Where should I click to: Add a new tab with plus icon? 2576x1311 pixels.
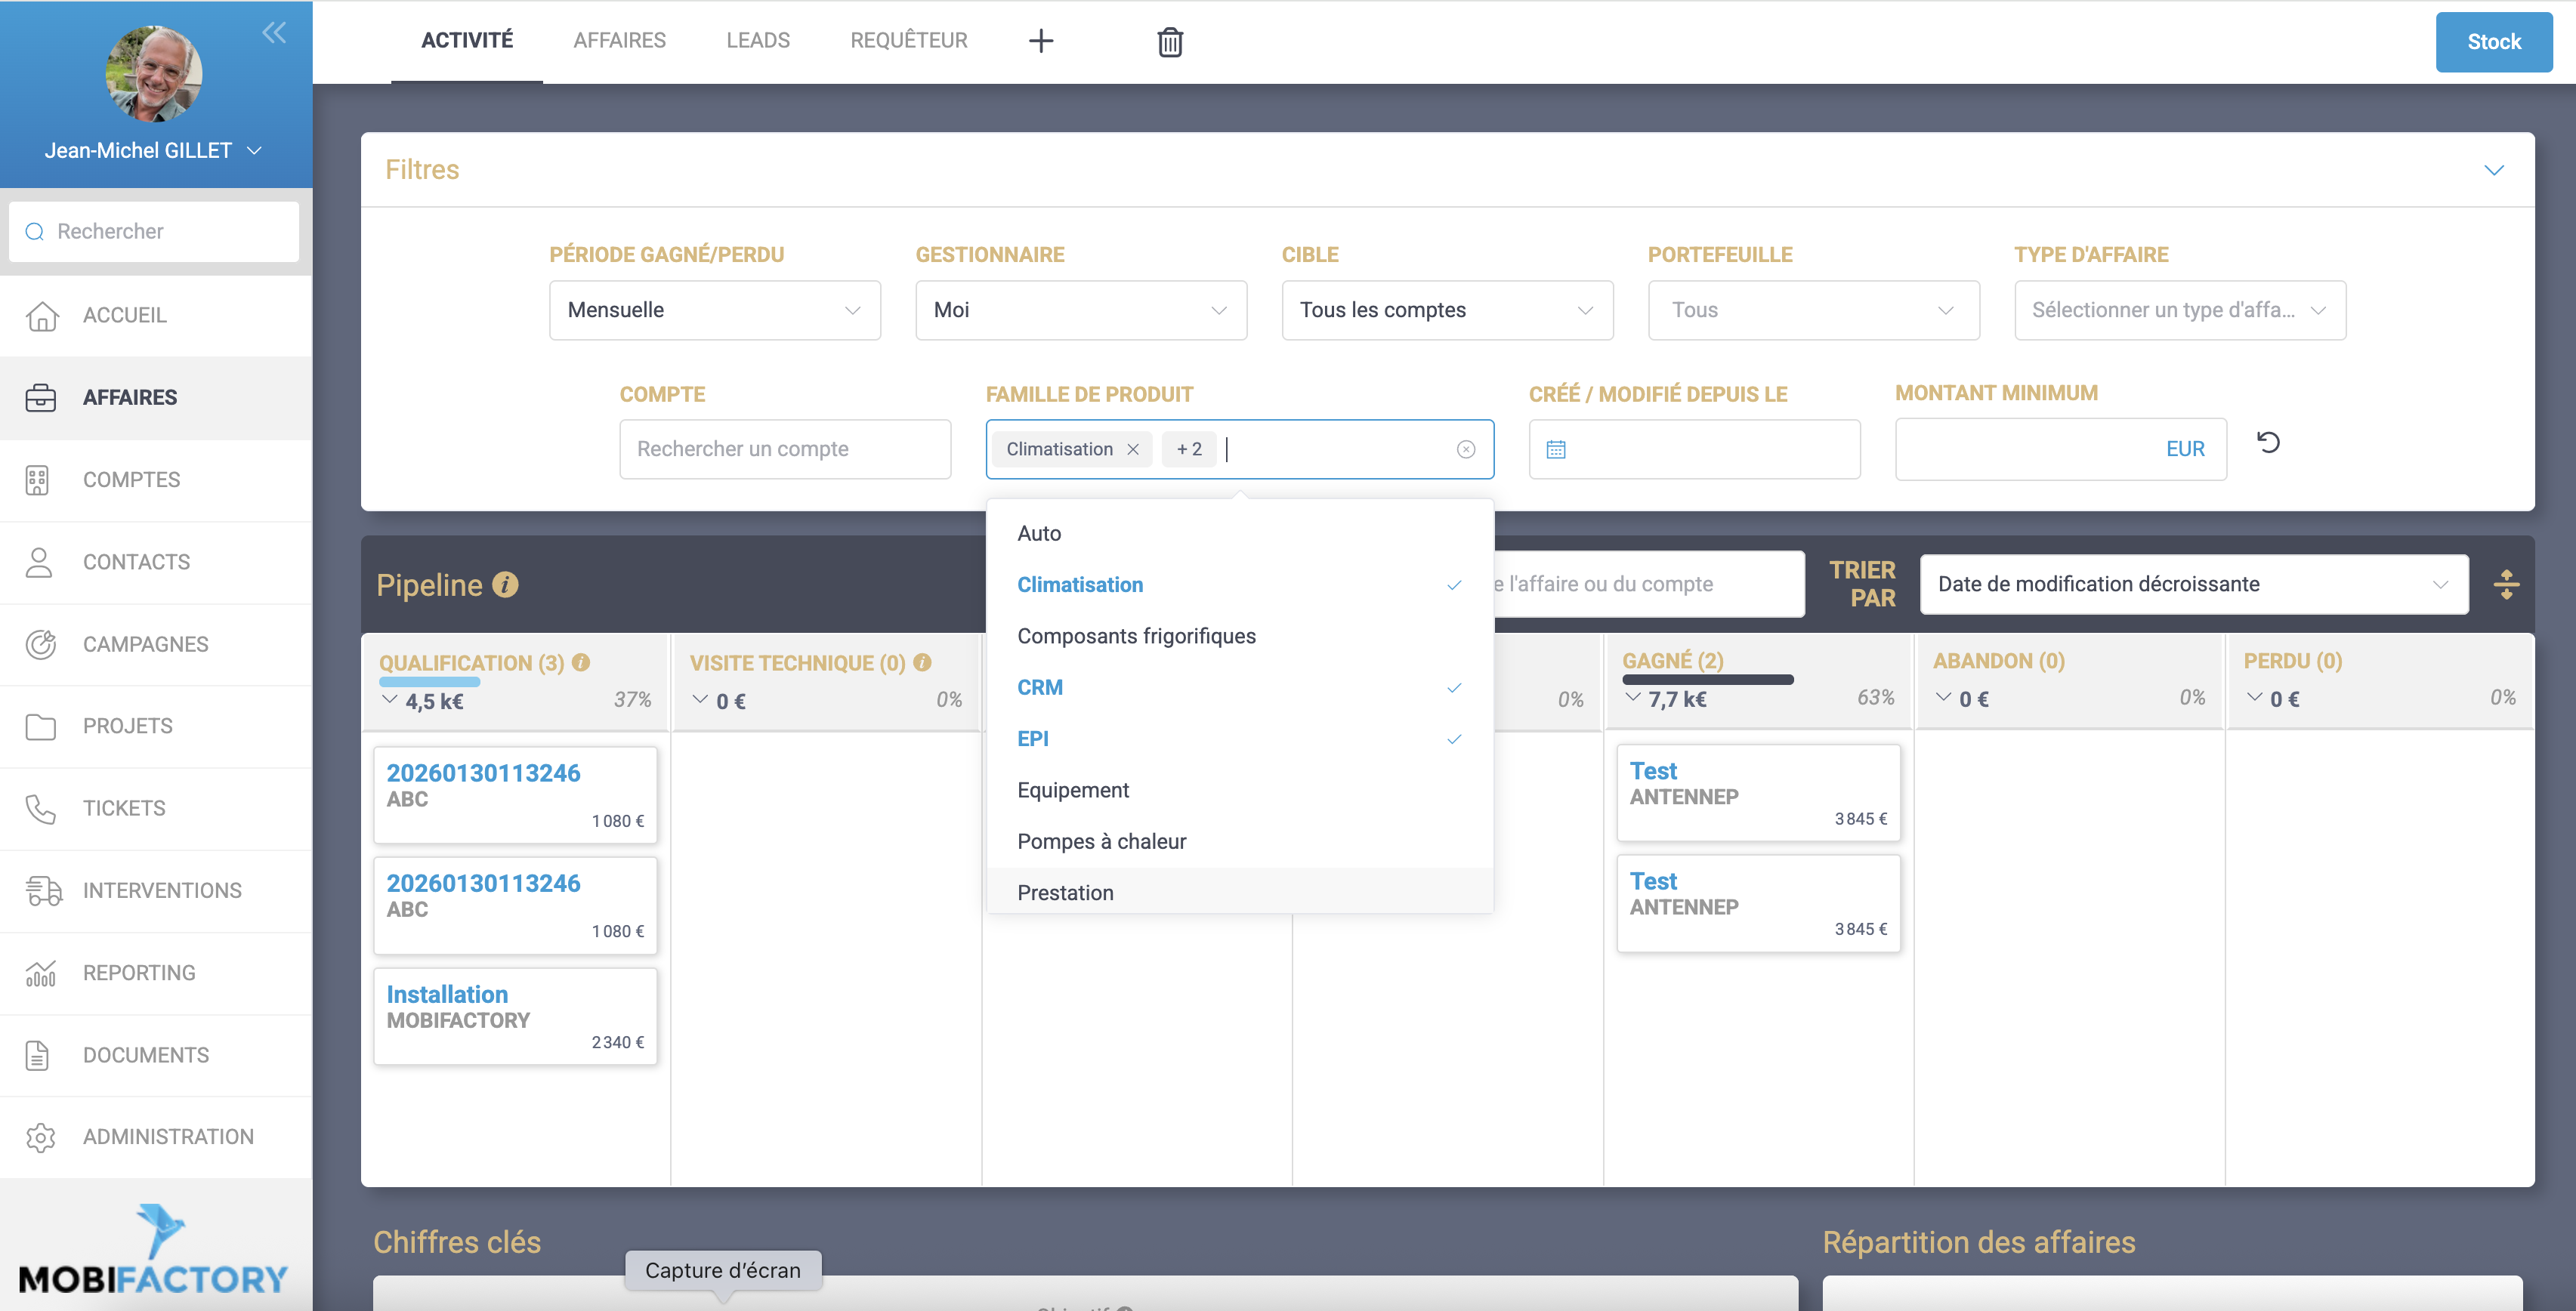1041,41
